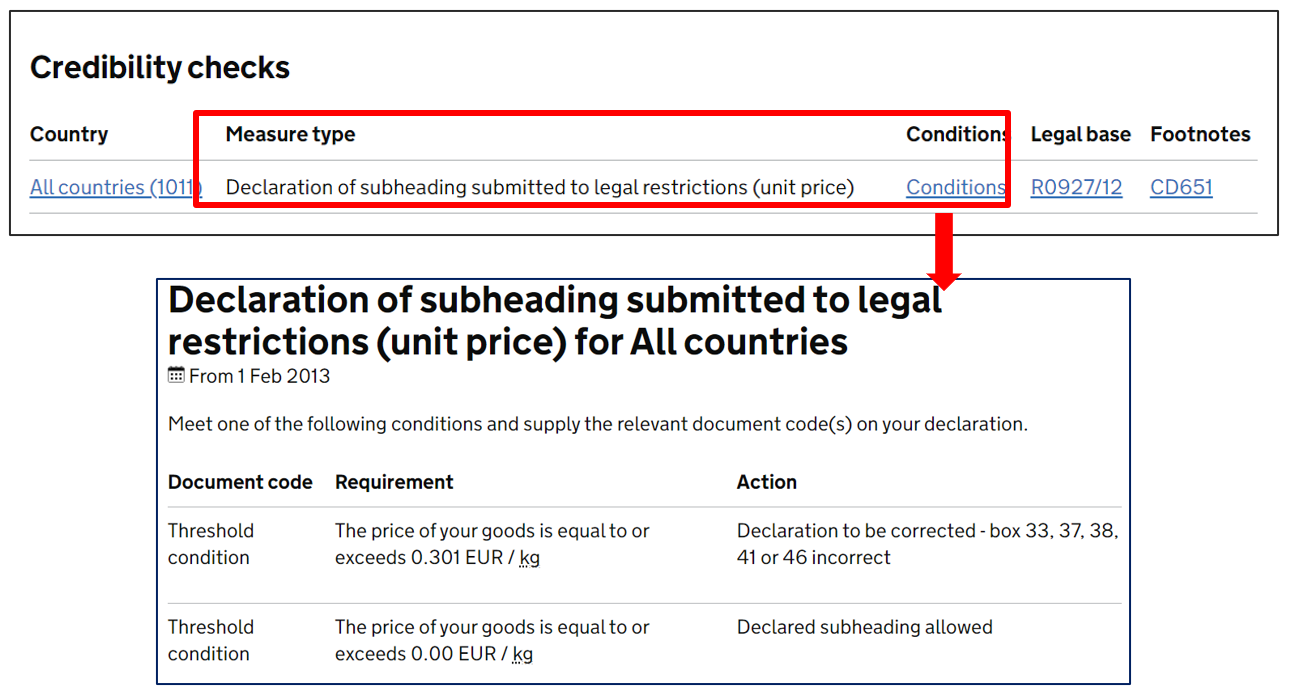This screenshot has width=1290, height=693.
Task: Open the All countries (1011) link
Action: [116, 187]
